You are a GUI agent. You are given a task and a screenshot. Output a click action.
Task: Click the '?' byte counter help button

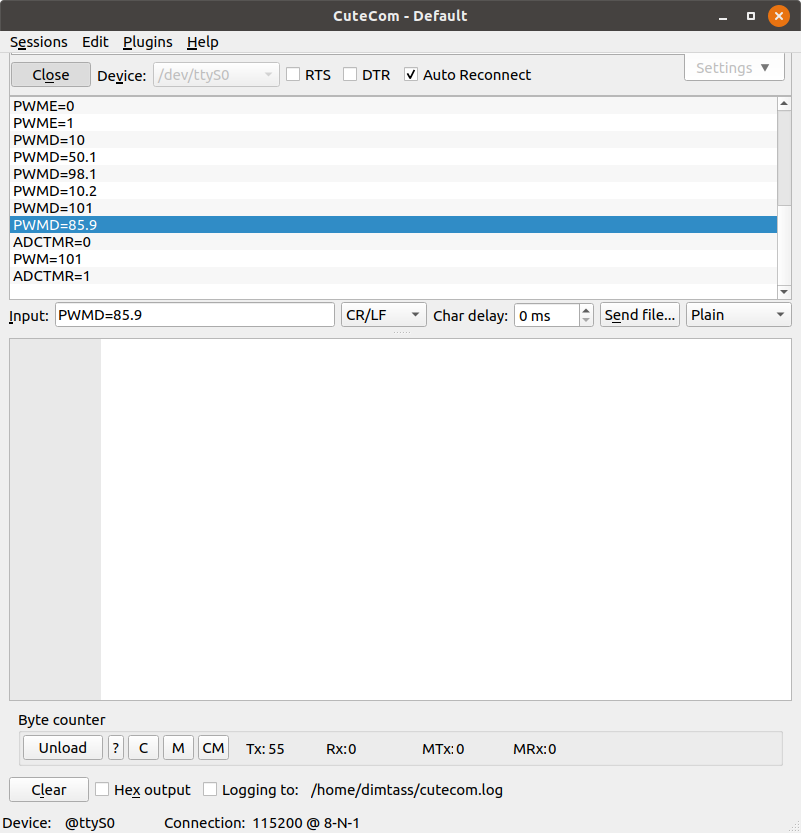click(116, 748)
